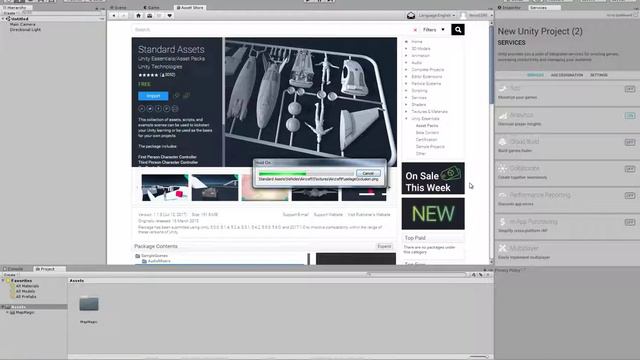Open the Asset Store downloads manager icon
This screenshot has height=360, width=640.
point(149,16)
